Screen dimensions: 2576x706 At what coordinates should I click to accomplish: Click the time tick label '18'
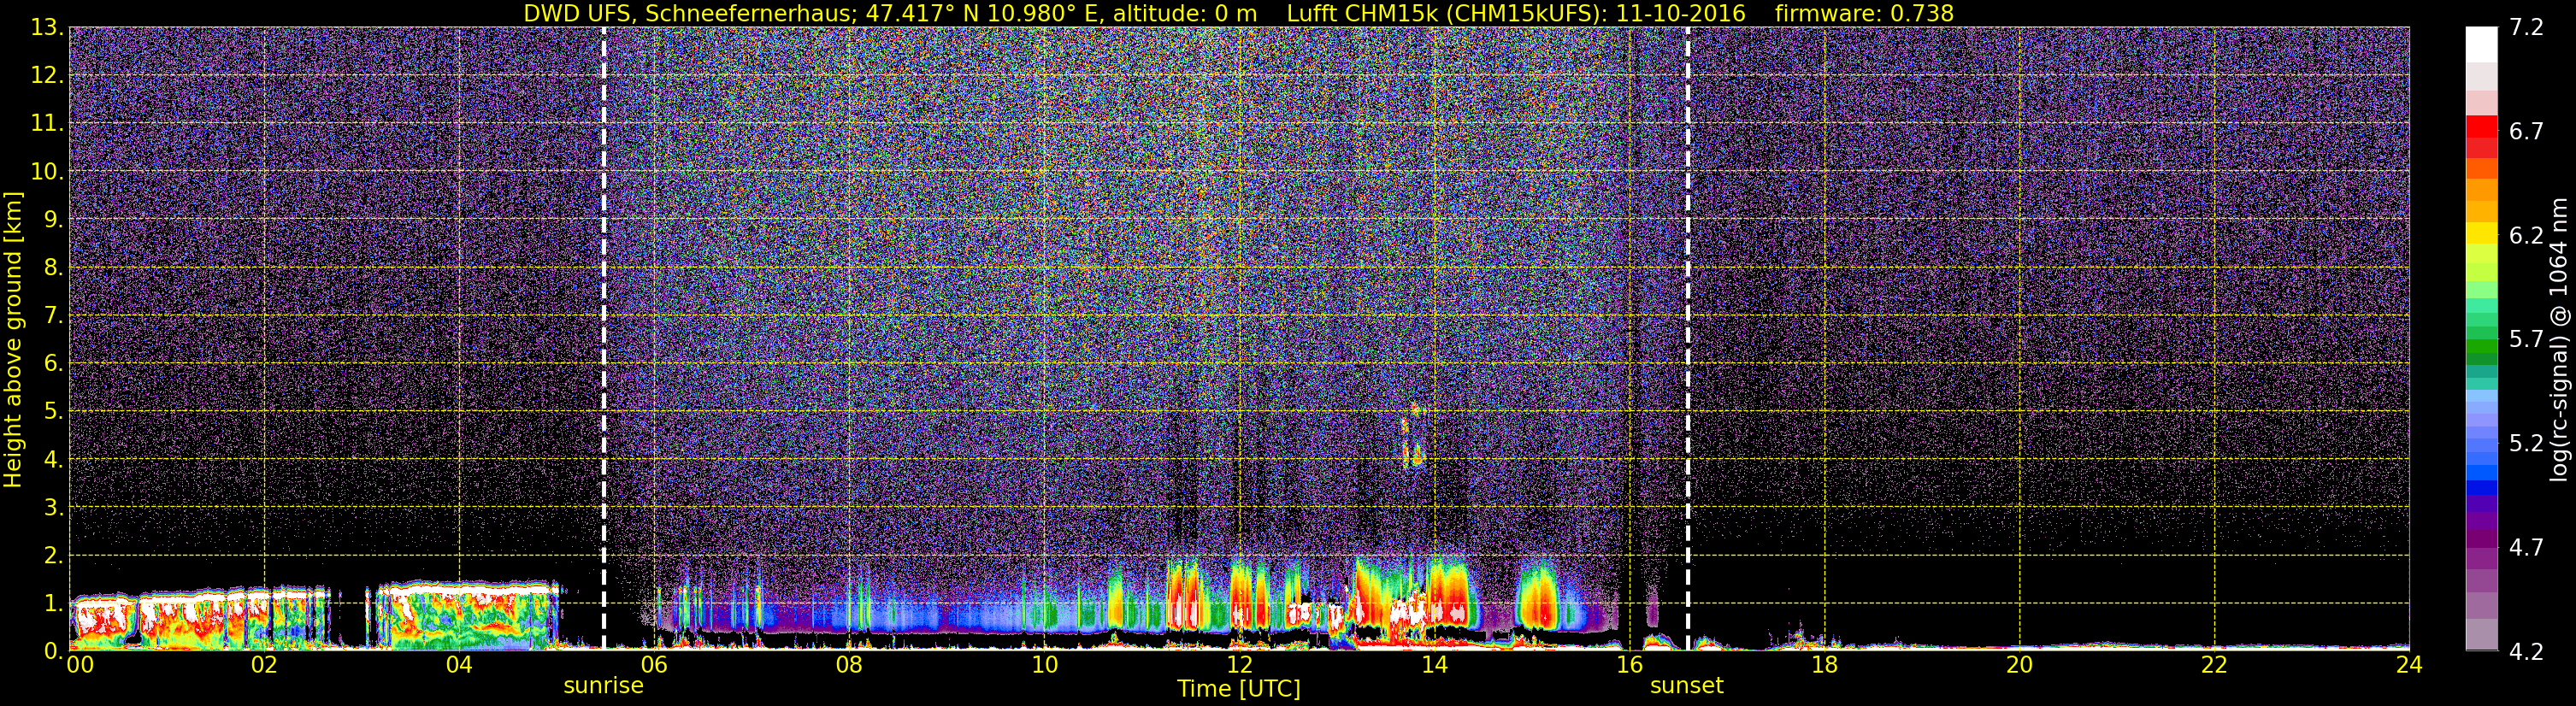pos(1824,665)
